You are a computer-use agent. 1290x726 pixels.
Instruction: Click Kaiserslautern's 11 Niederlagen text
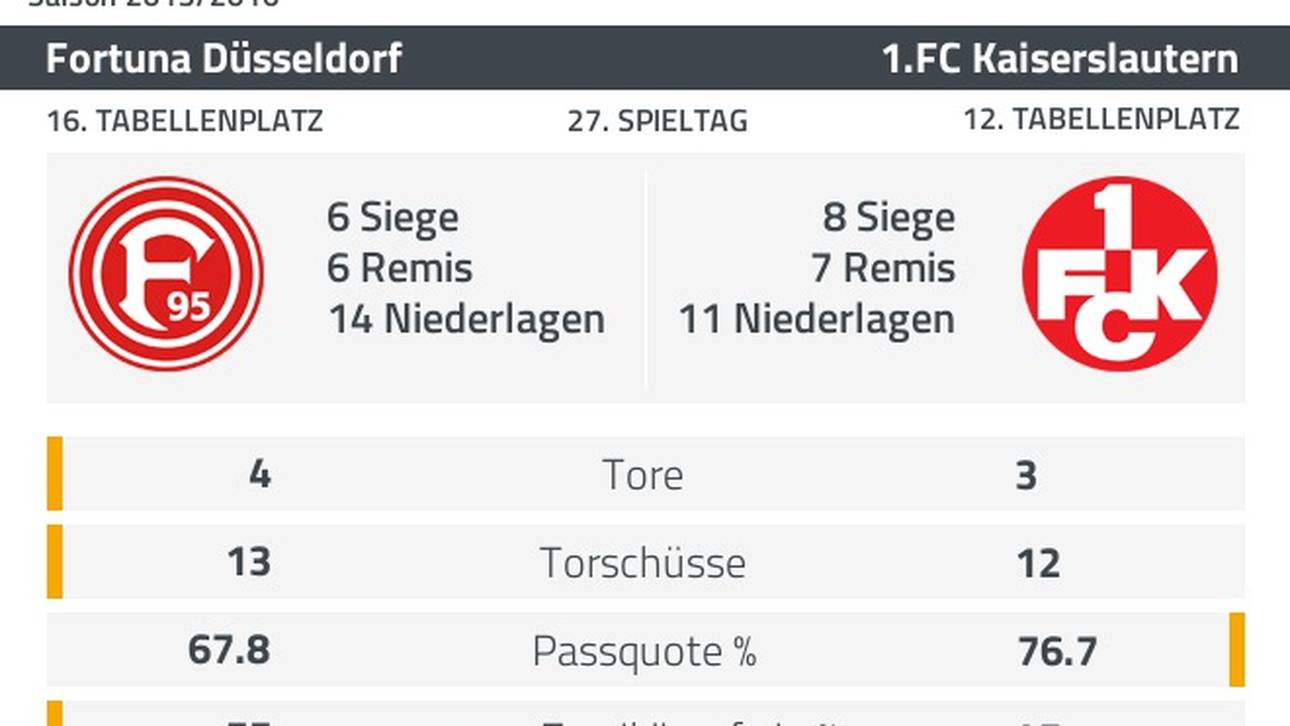[x=816, y=320]
